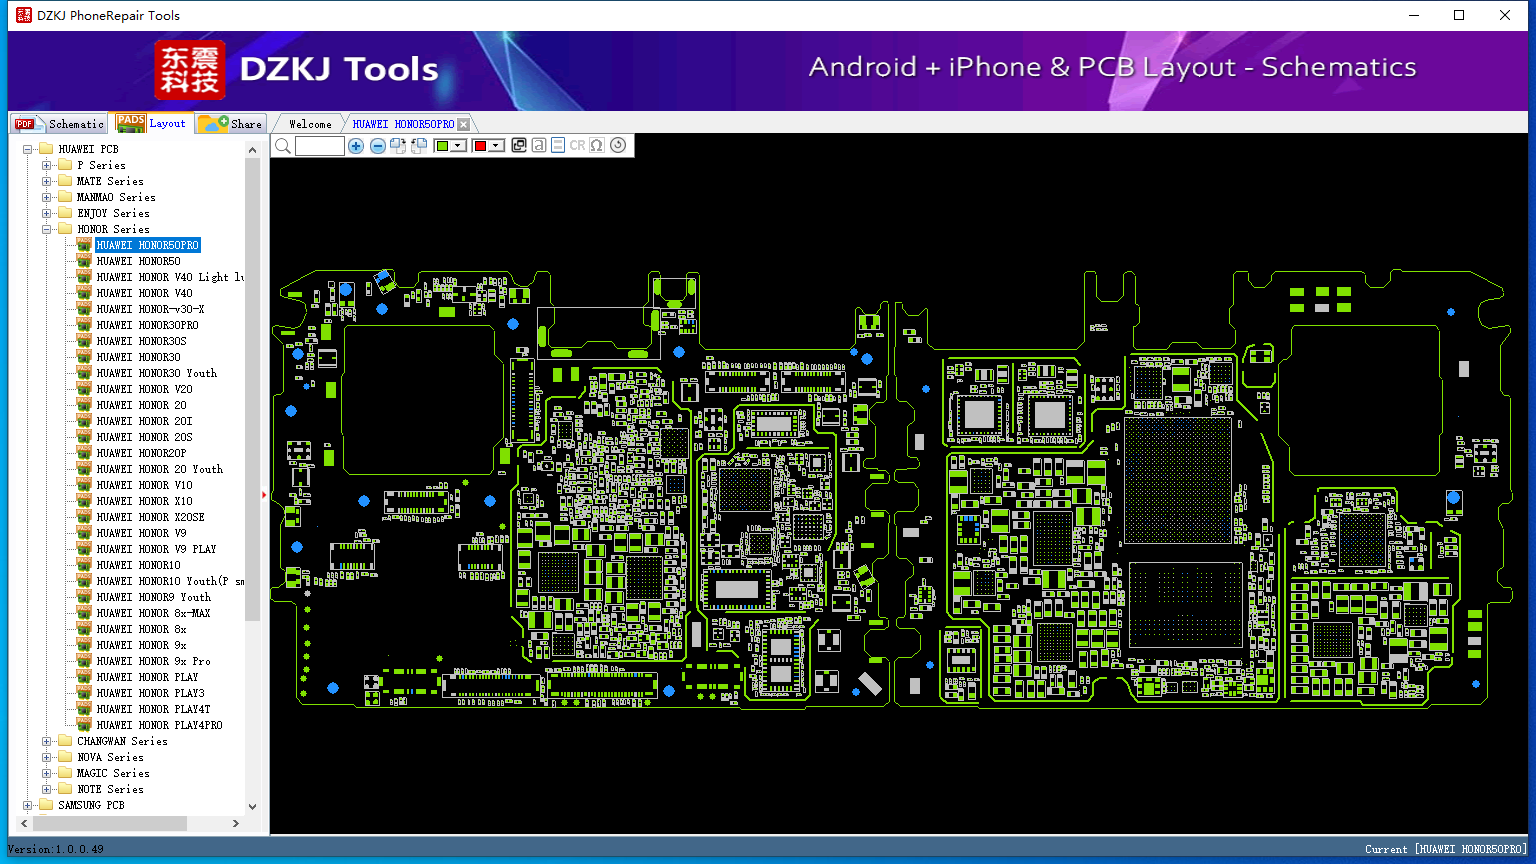Click the circular reset view icon
The height and width of the screenshot is (864, 1536).
coord(618,146)
